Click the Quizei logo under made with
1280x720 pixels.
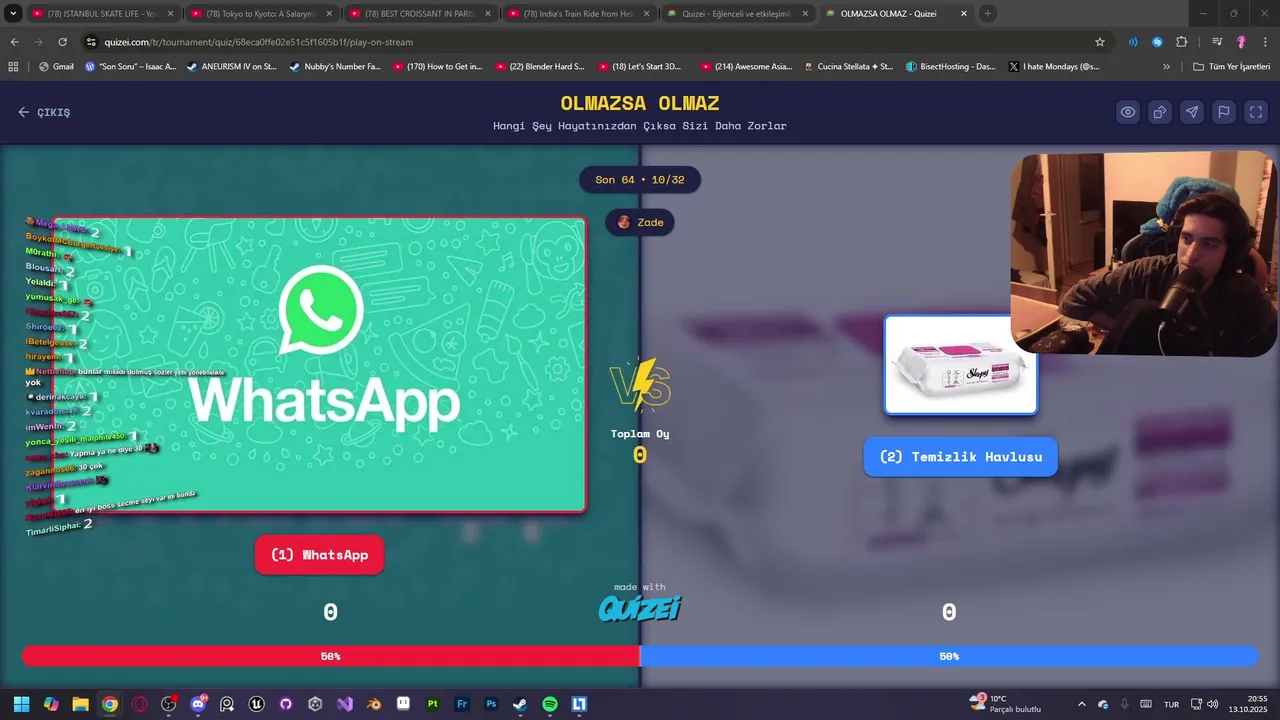[x=640, y=608]
